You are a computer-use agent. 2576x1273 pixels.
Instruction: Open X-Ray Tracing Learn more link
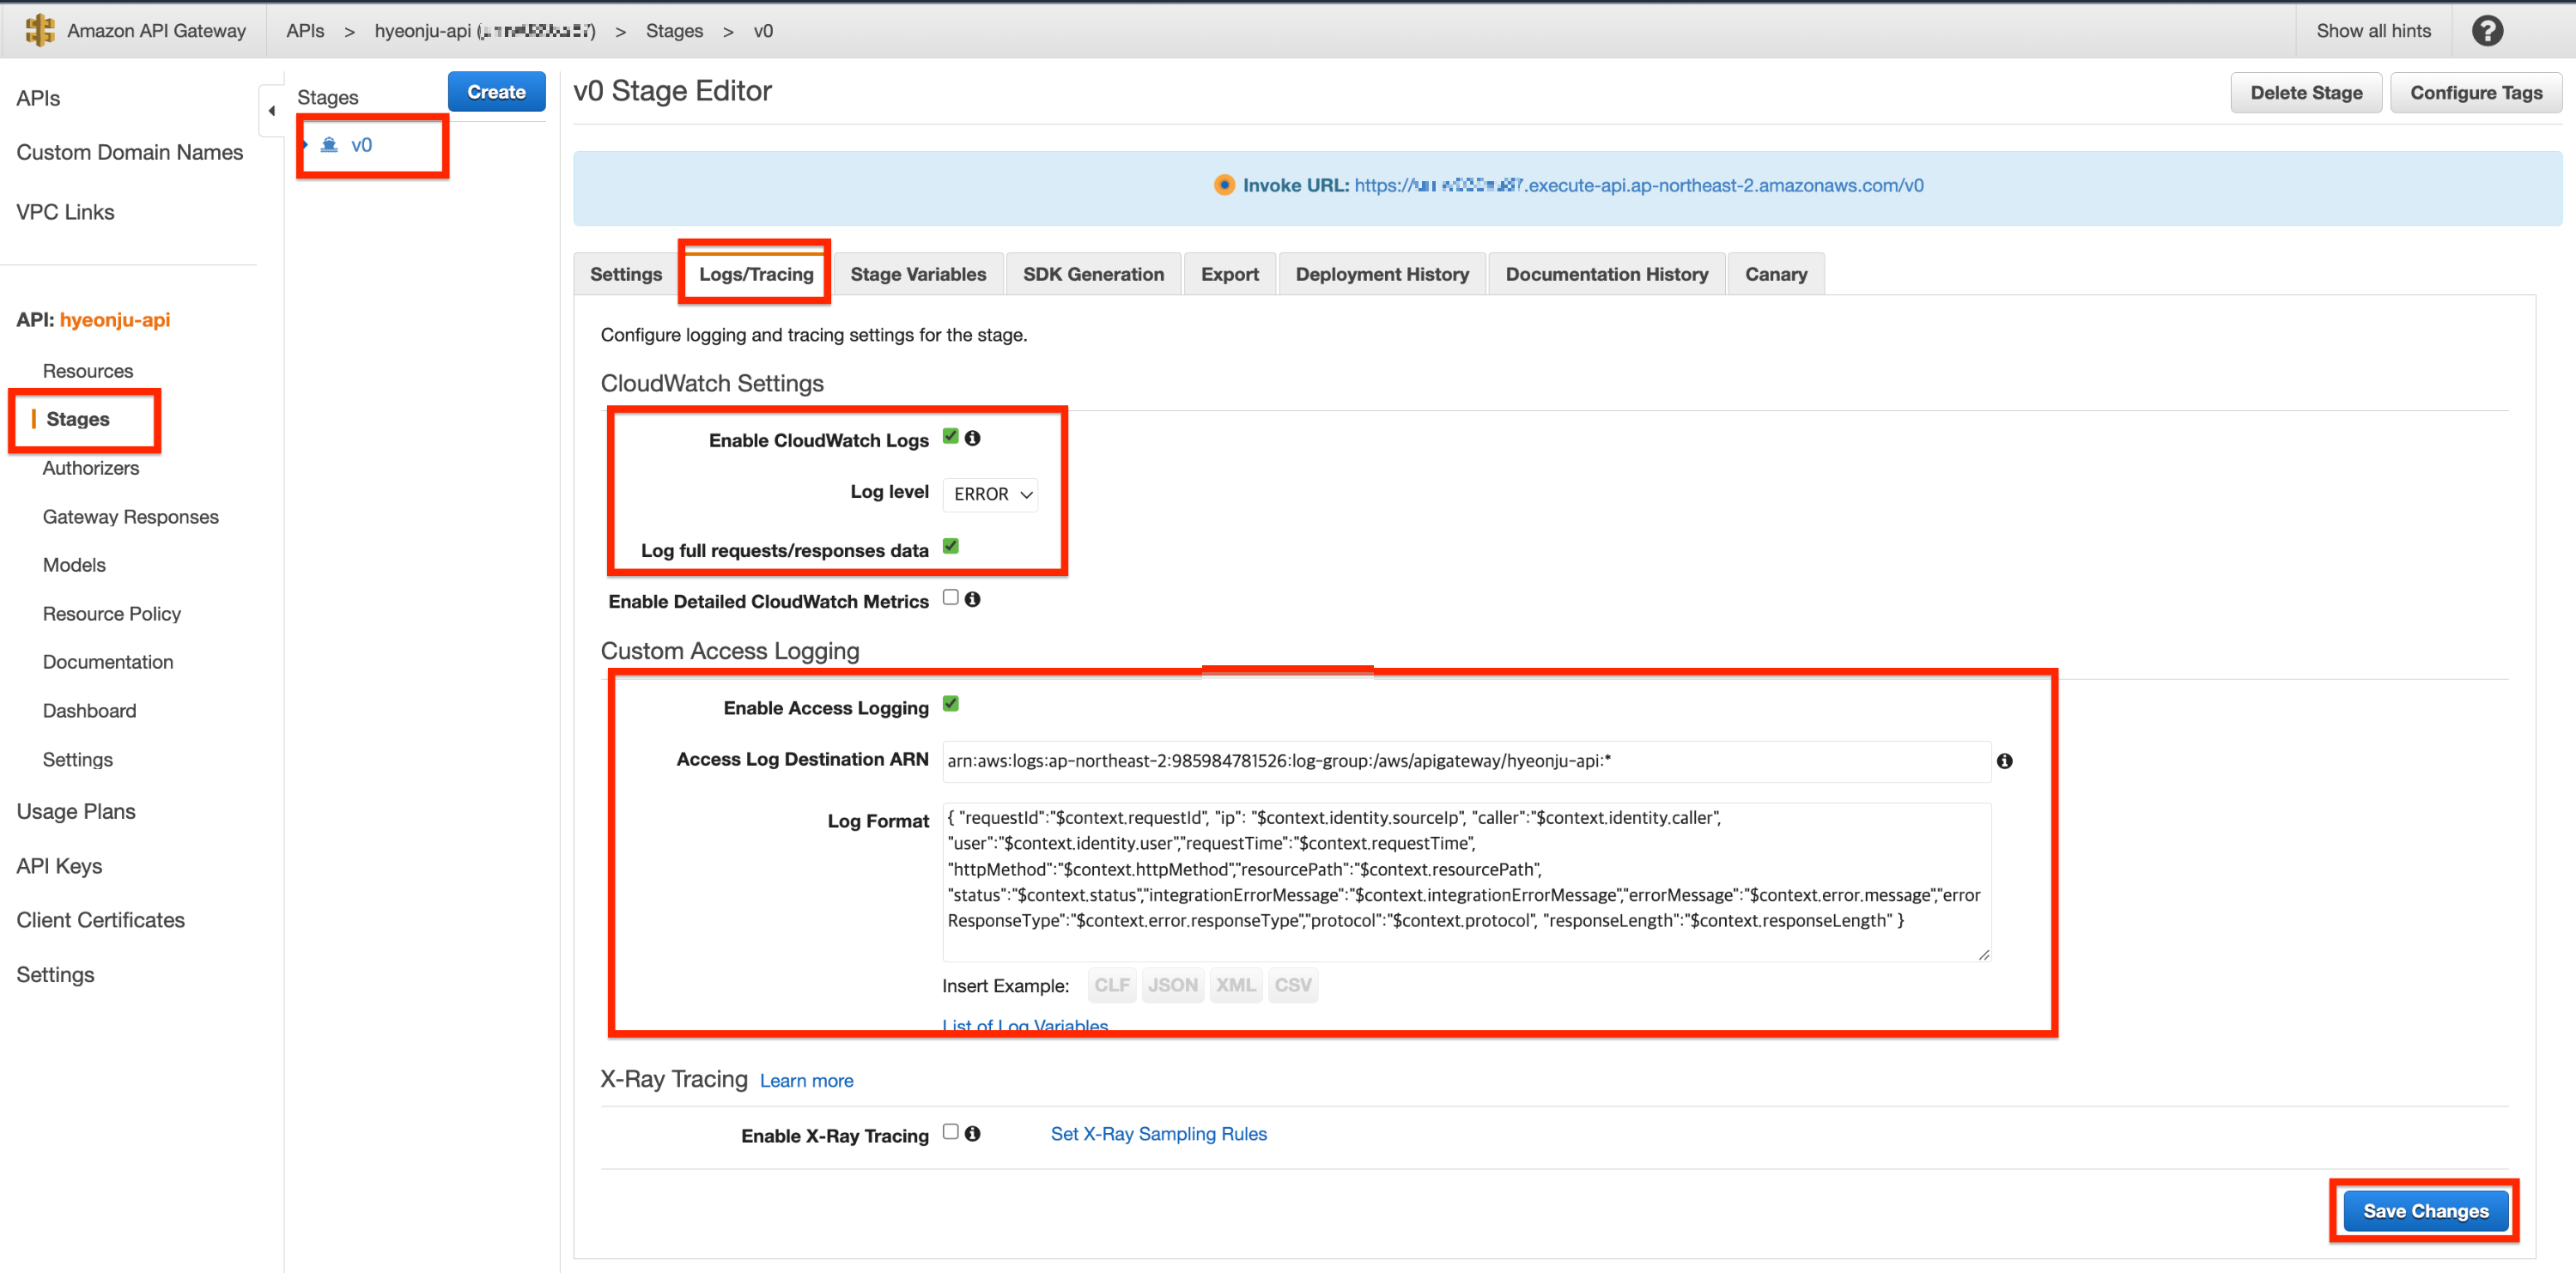(x=806, y=1080)
